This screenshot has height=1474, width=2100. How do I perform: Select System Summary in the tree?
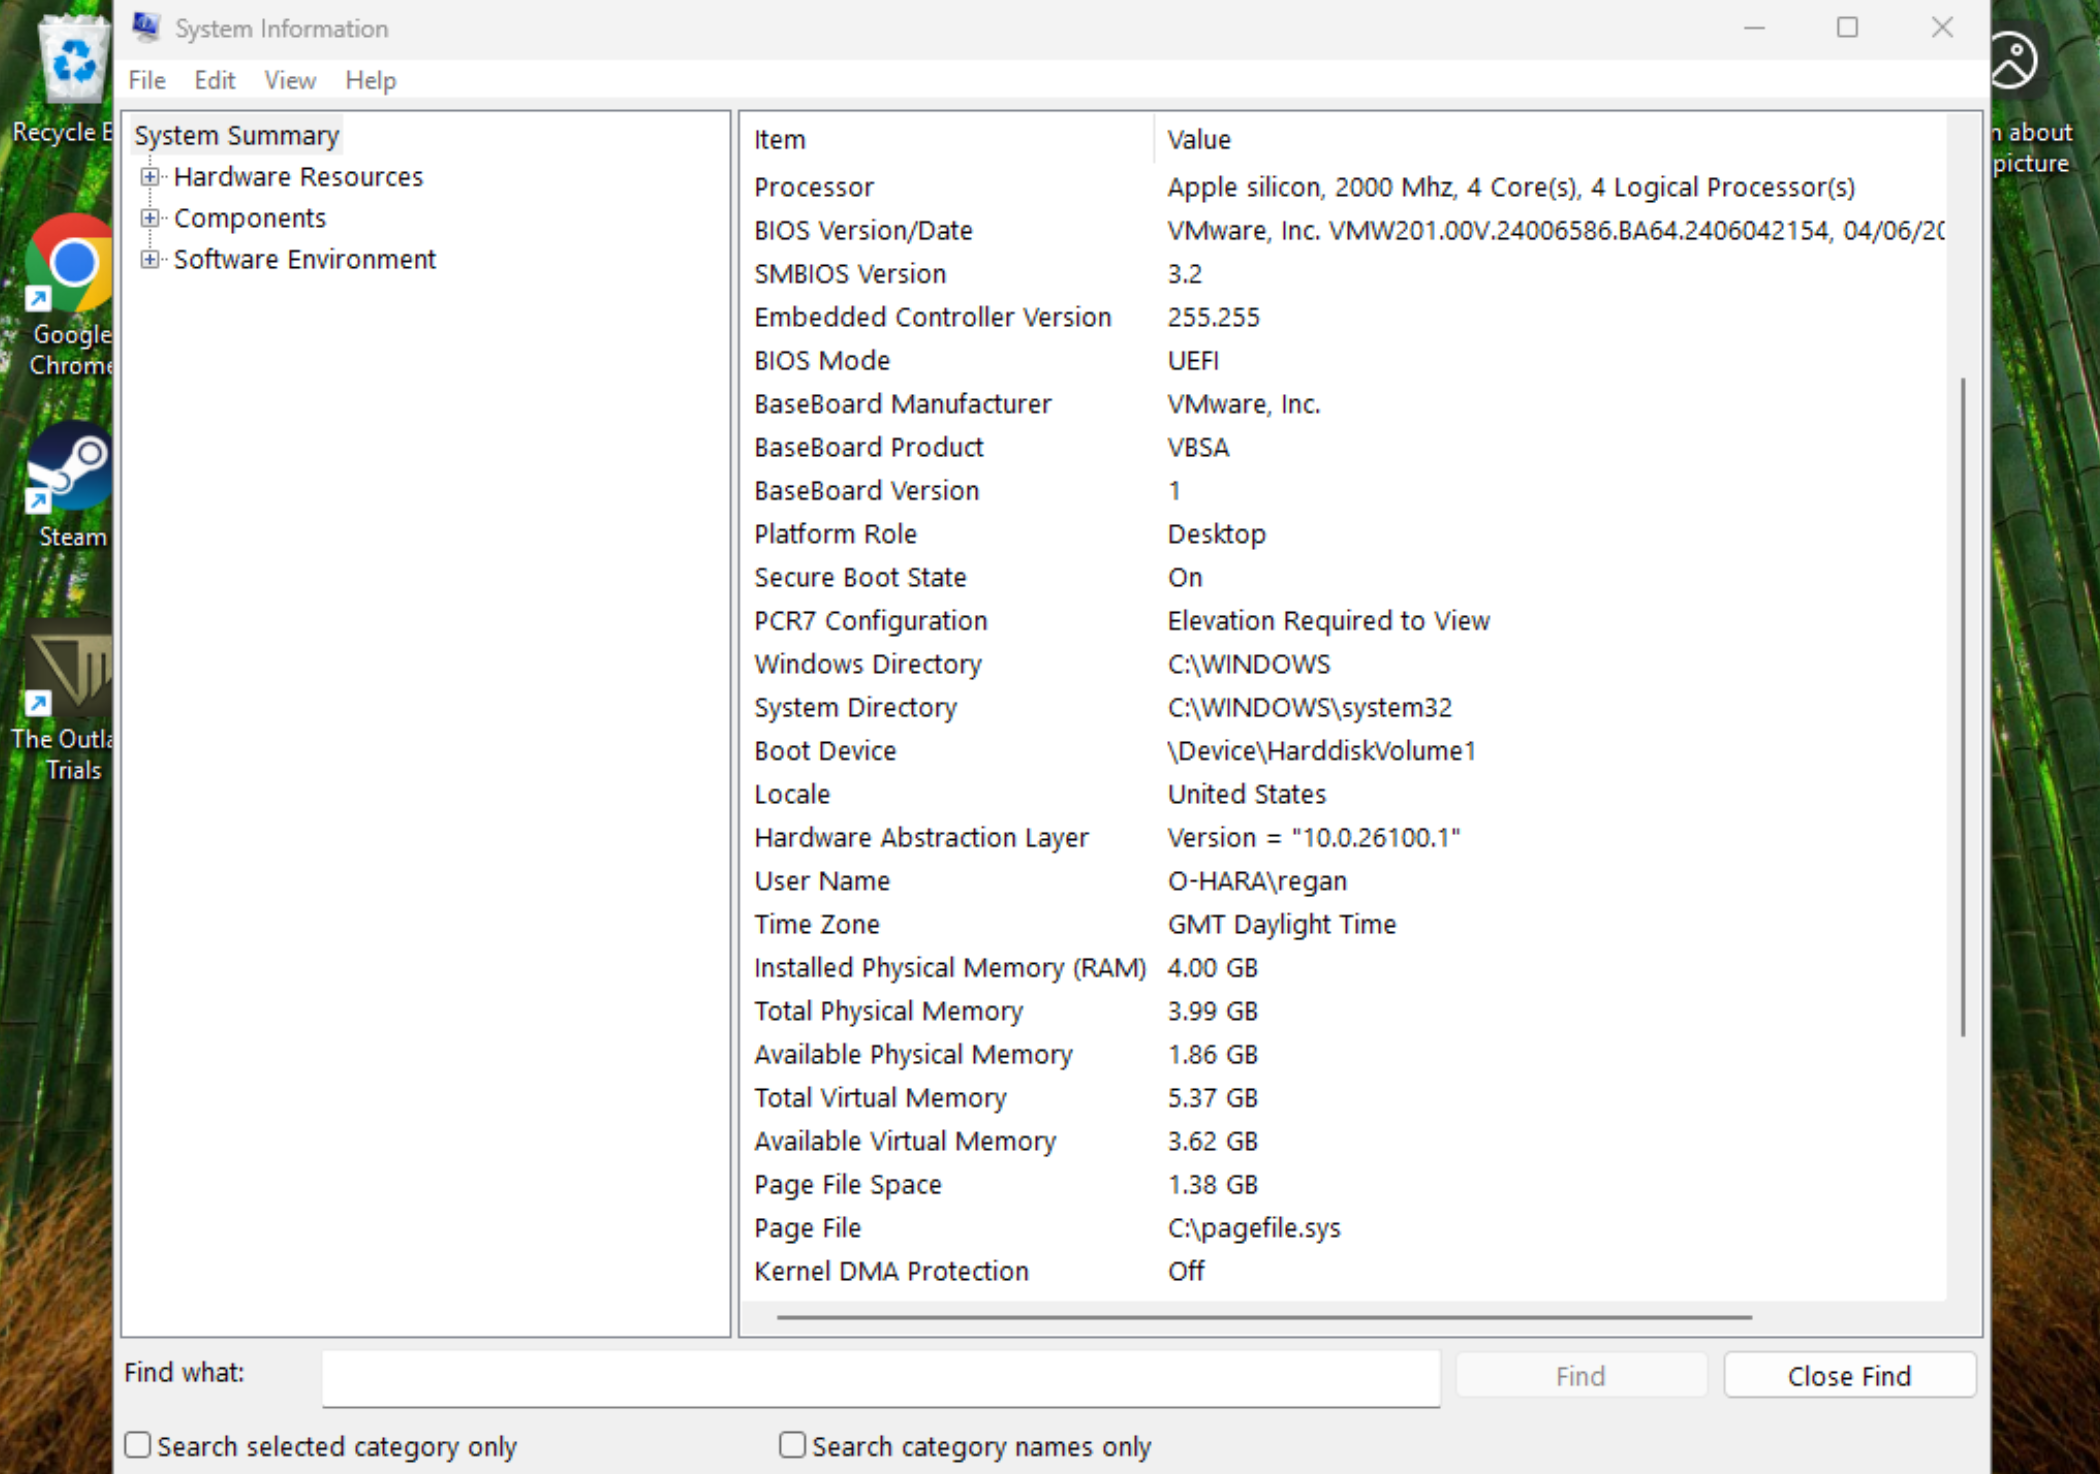pos(237,135)
